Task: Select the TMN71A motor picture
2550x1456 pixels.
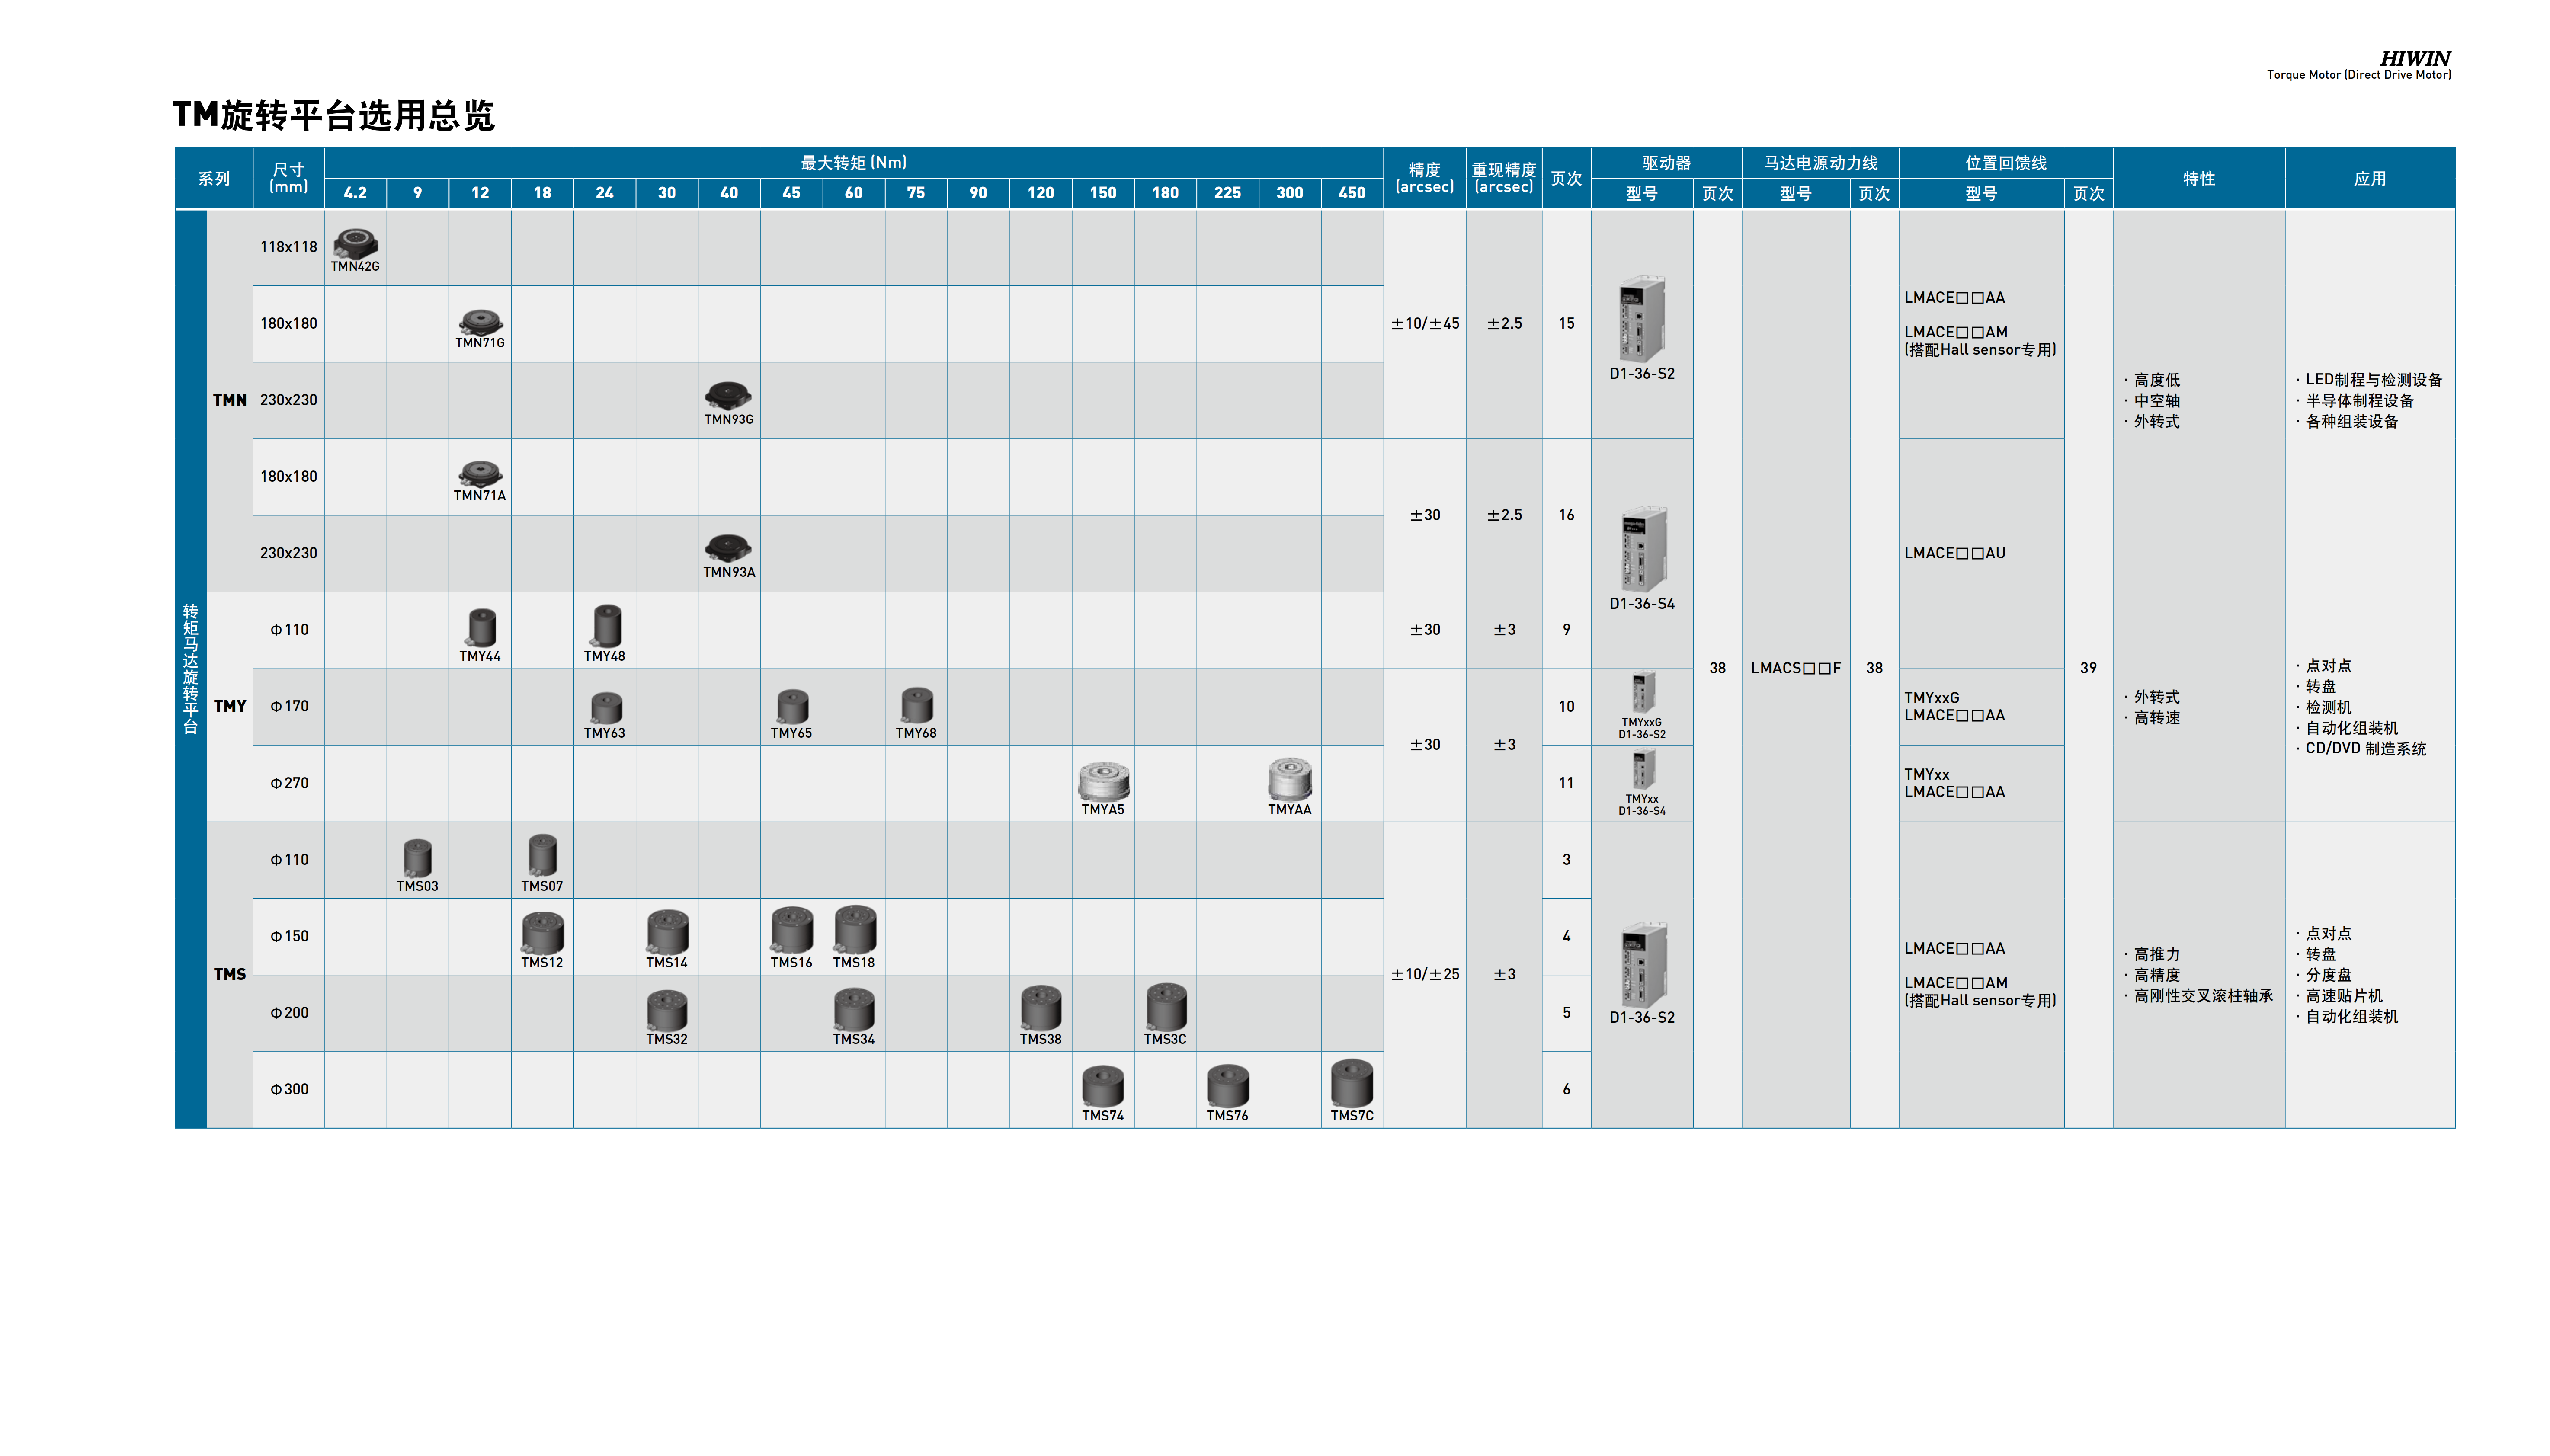Action: coord(480,472)
